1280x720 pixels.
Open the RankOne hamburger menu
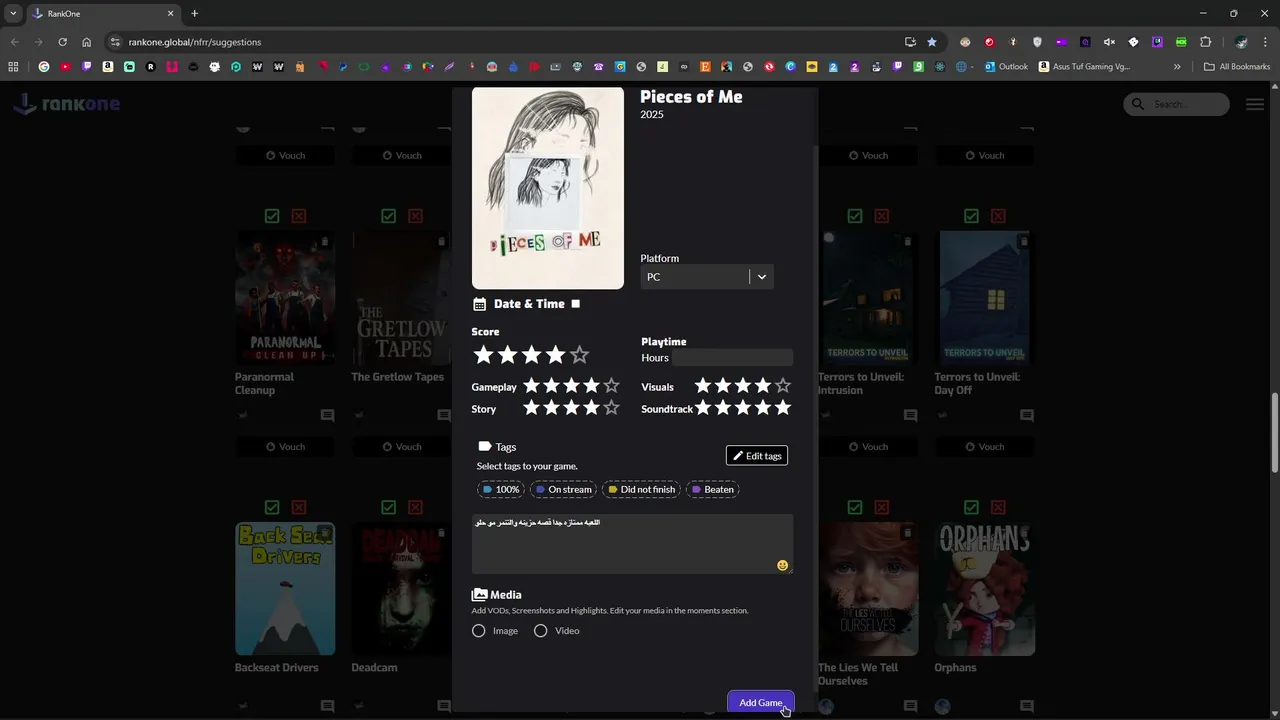tap(1255, 104)
